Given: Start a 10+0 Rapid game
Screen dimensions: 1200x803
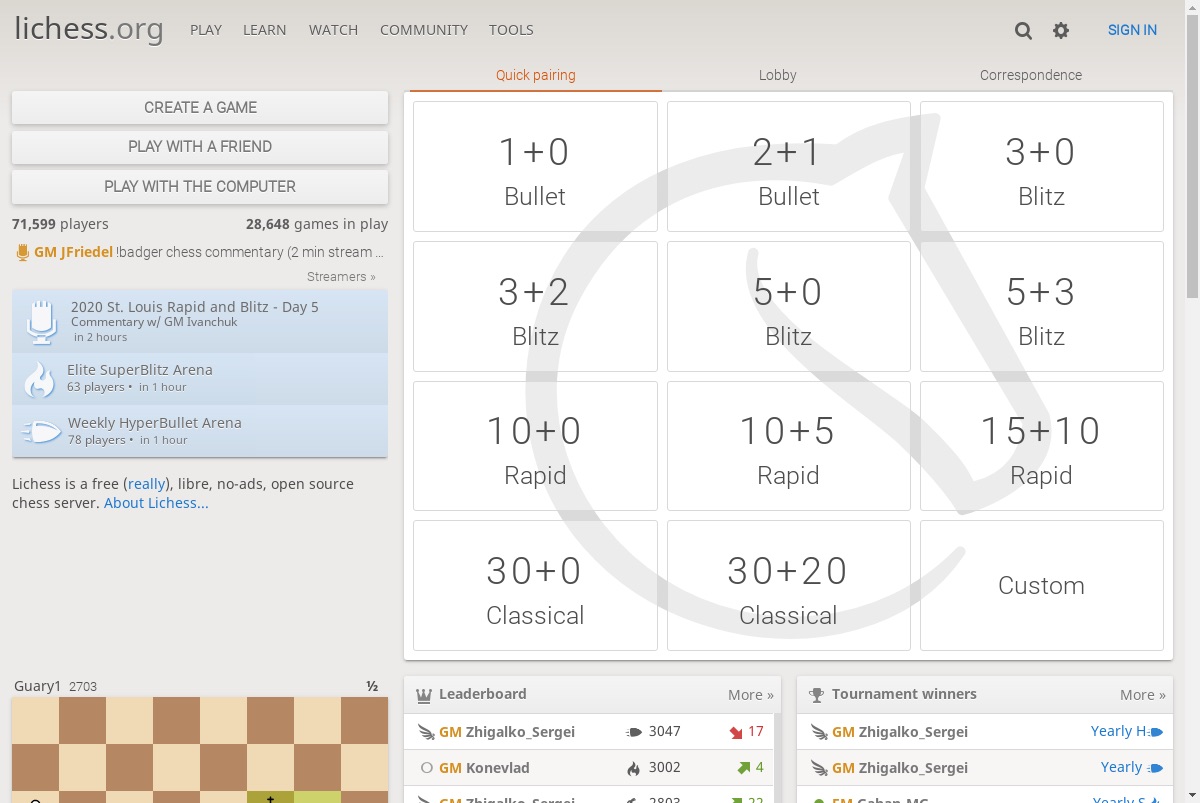Looking at the screenshot, I should click(535, 446).
